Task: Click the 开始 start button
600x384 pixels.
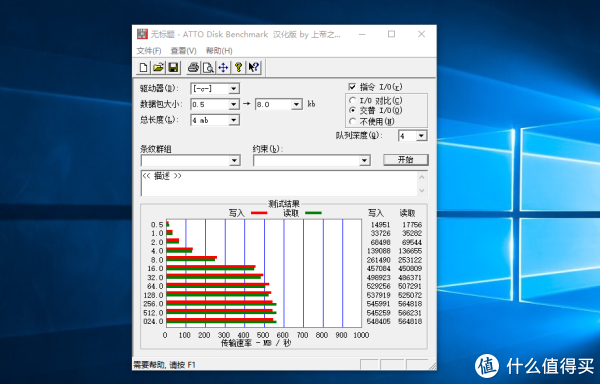Action: point(406,160)
